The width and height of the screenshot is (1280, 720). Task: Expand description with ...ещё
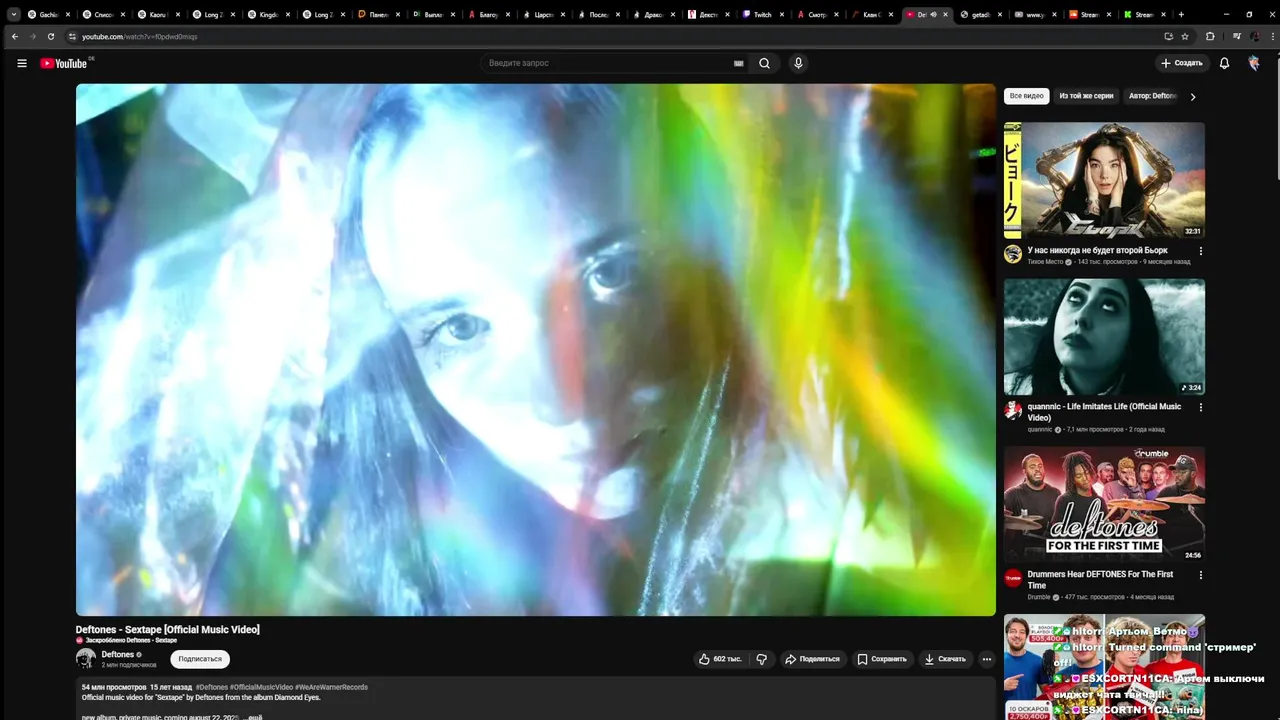[x=254, y=717]
